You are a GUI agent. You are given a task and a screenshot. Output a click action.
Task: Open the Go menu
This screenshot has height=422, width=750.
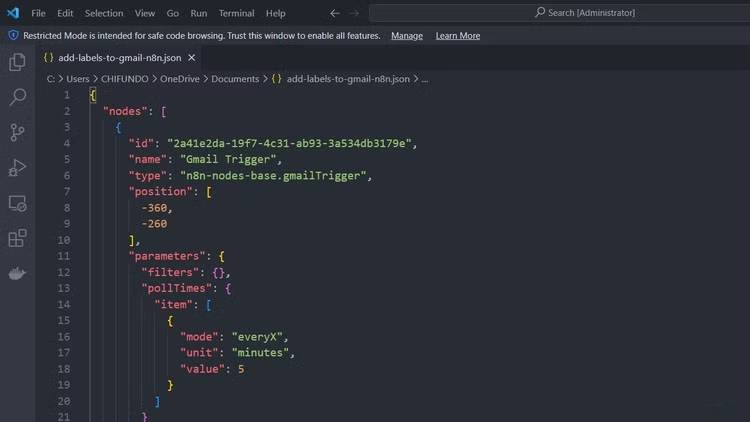(x=173, y=13)
